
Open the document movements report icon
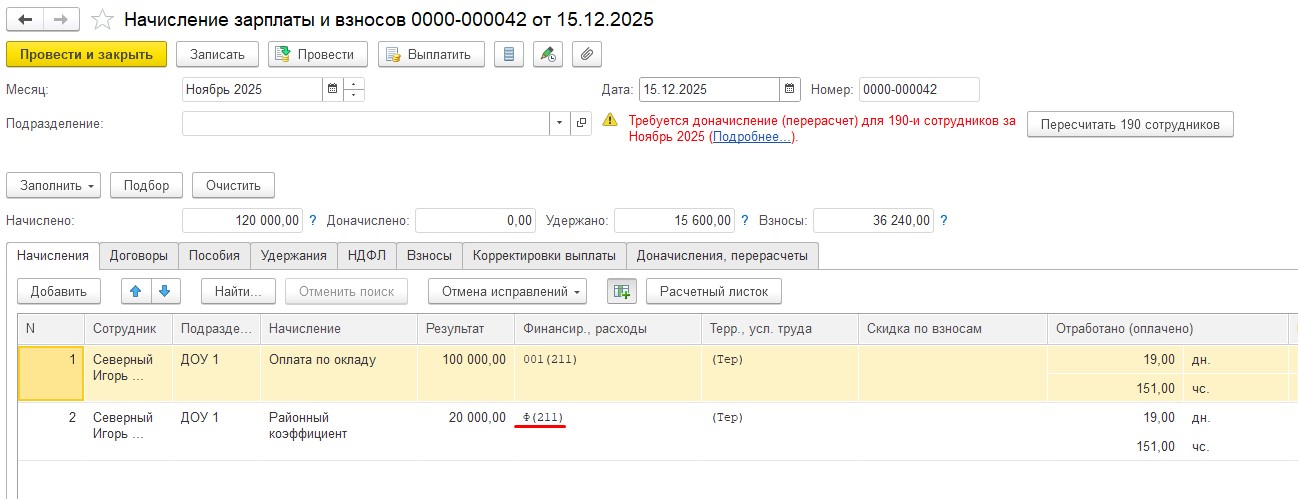coord(508,54)
